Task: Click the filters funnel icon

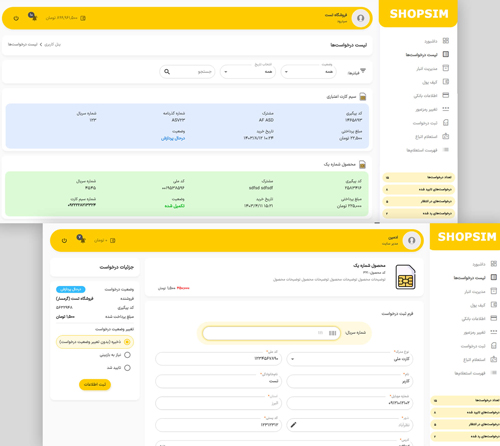Action: tap(363, 71)
